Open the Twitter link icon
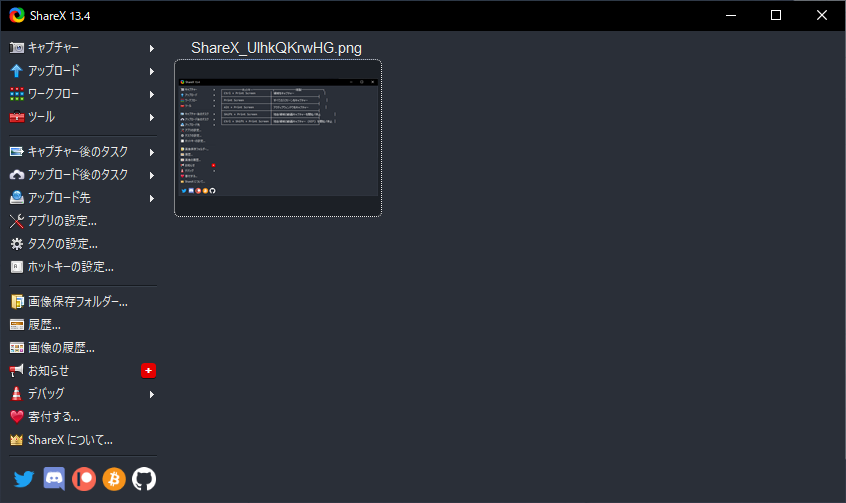Viewport: 846px width, 503px height. click(x=24, y=479)
